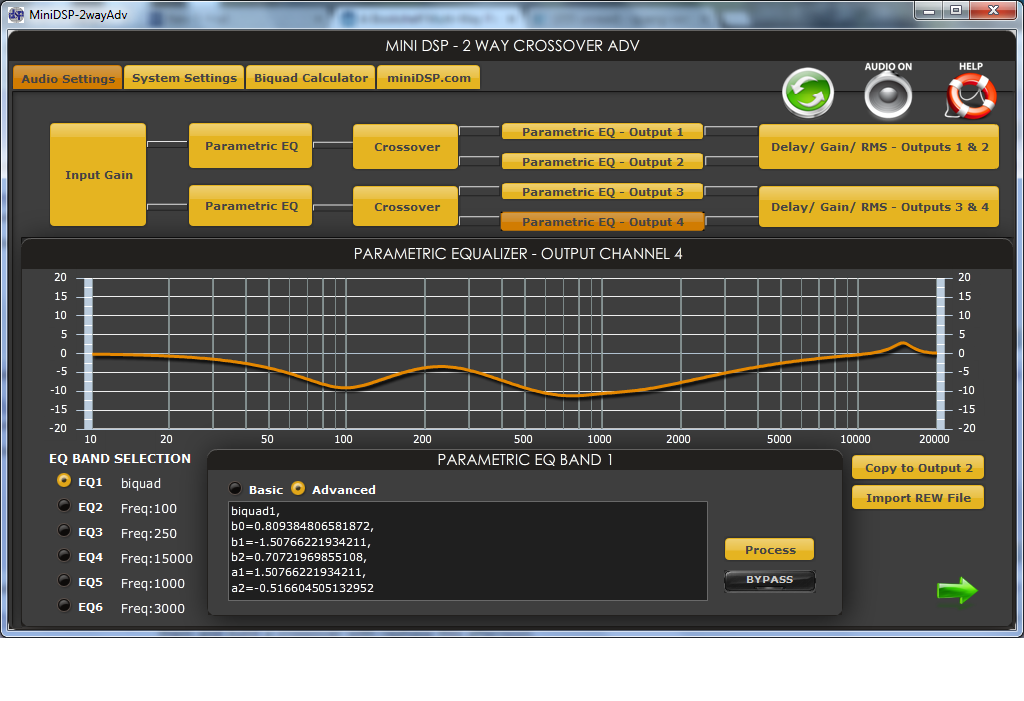Viewport: 1024px width, 701px height.
Task: Open the miniDSP.com tab
Action: [428, 77]
